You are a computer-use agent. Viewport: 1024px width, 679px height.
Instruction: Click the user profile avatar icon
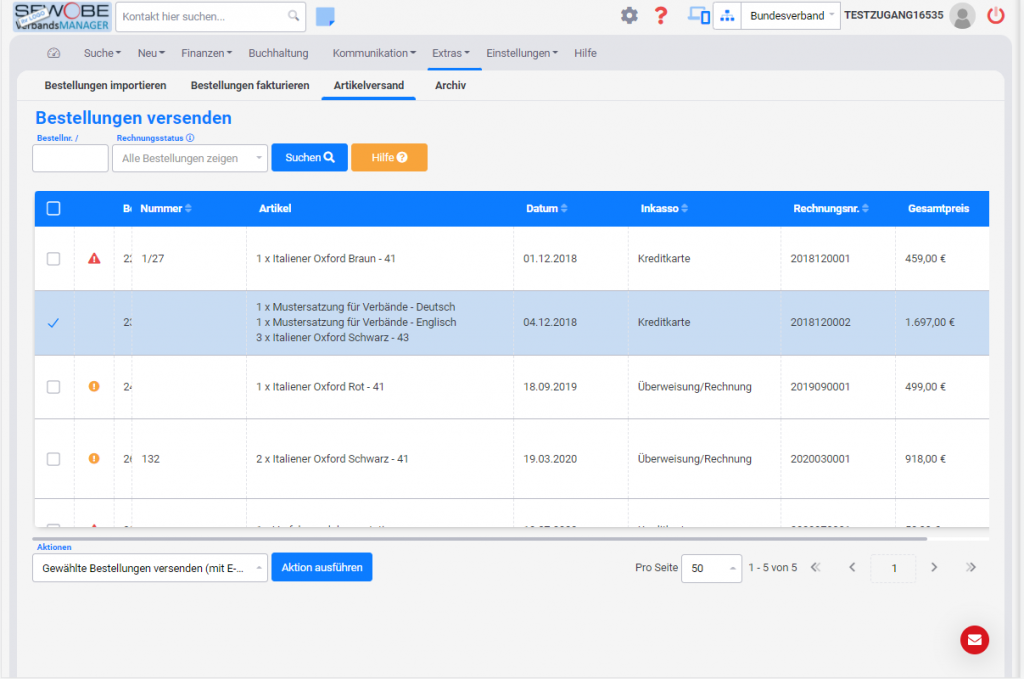(962, 16)
